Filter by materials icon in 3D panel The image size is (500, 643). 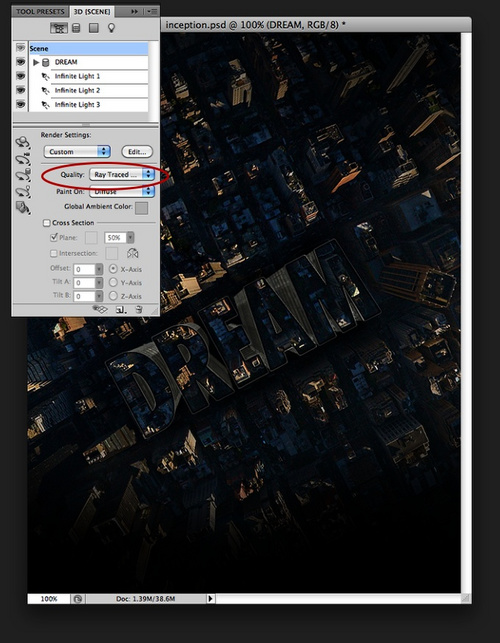pyautogui.click(x=94, y=28)
